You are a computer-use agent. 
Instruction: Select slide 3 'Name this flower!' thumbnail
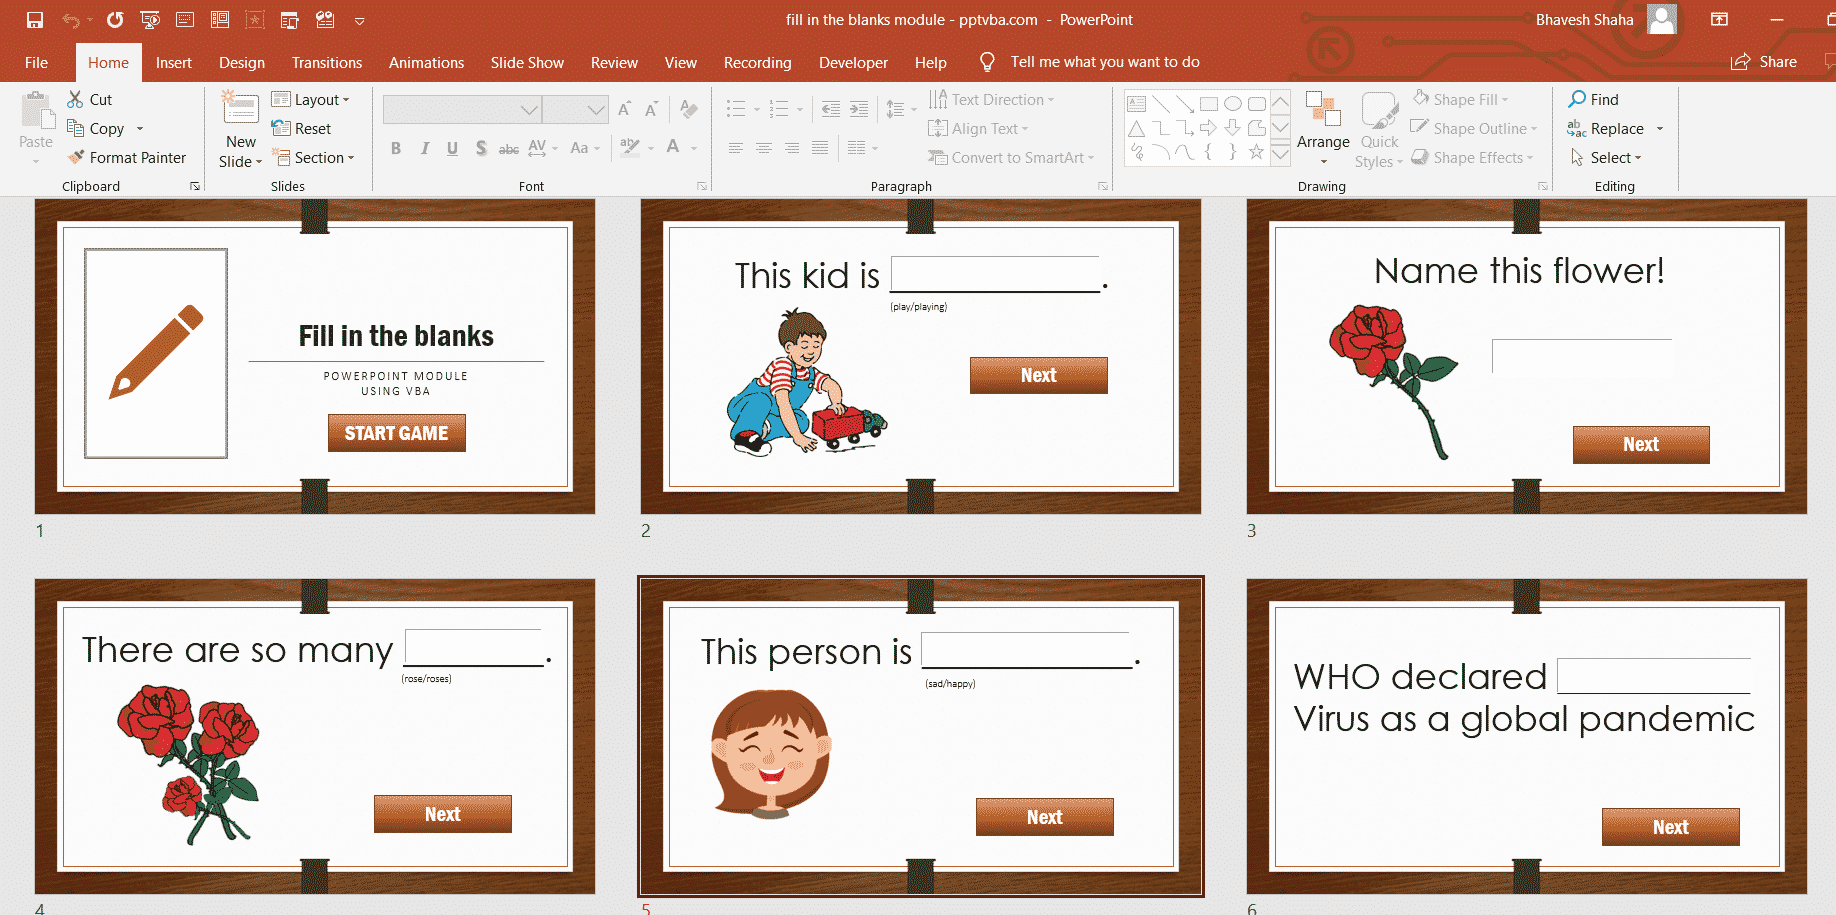pos(1526,356)
